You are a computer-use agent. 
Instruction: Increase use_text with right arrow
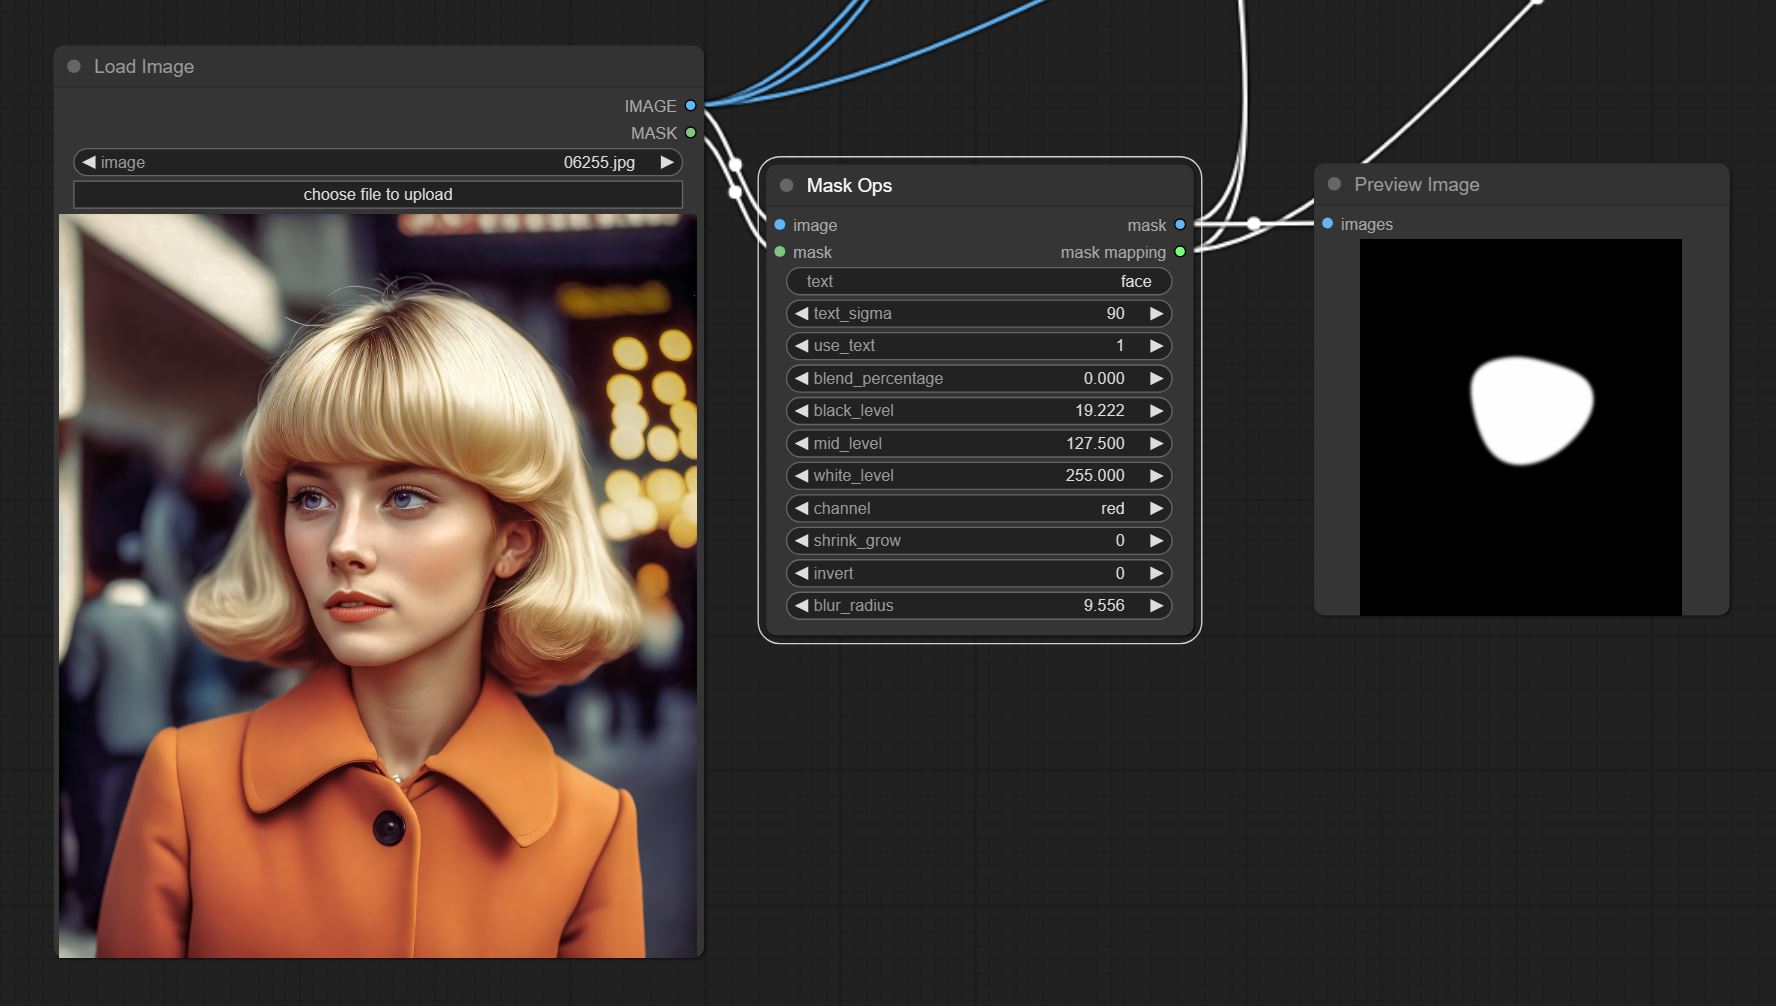coord(1157,345)
